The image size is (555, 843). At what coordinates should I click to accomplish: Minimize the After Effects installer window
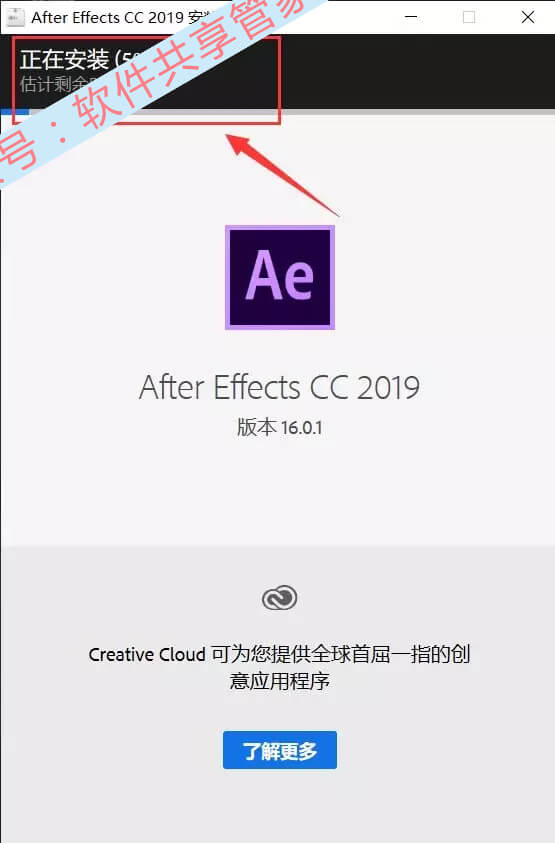[411, 17]
